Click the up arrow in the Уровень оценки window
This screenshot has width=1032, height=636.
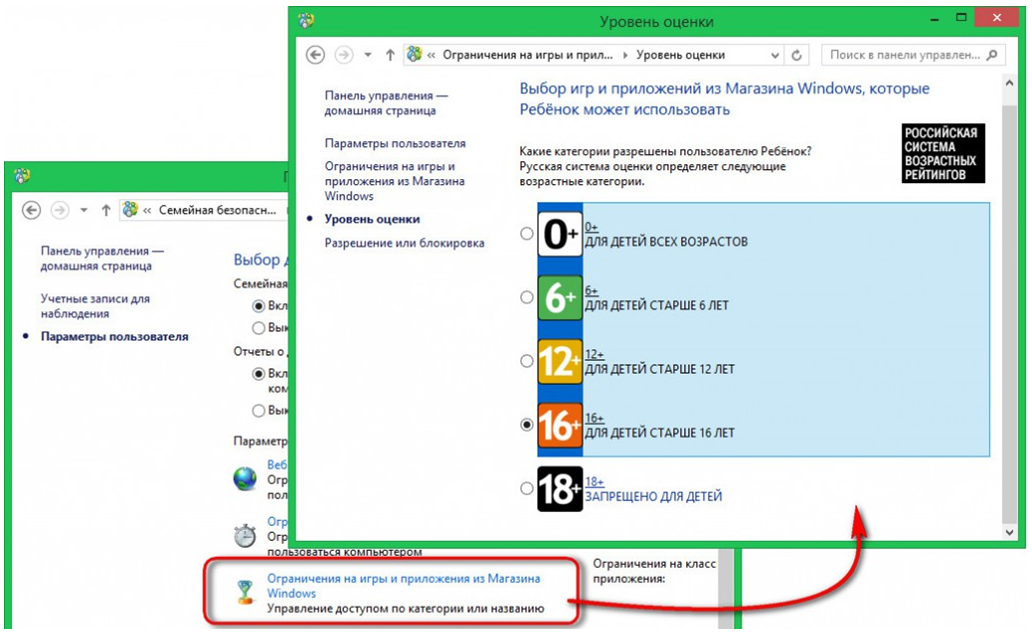[x=390, y=55]
